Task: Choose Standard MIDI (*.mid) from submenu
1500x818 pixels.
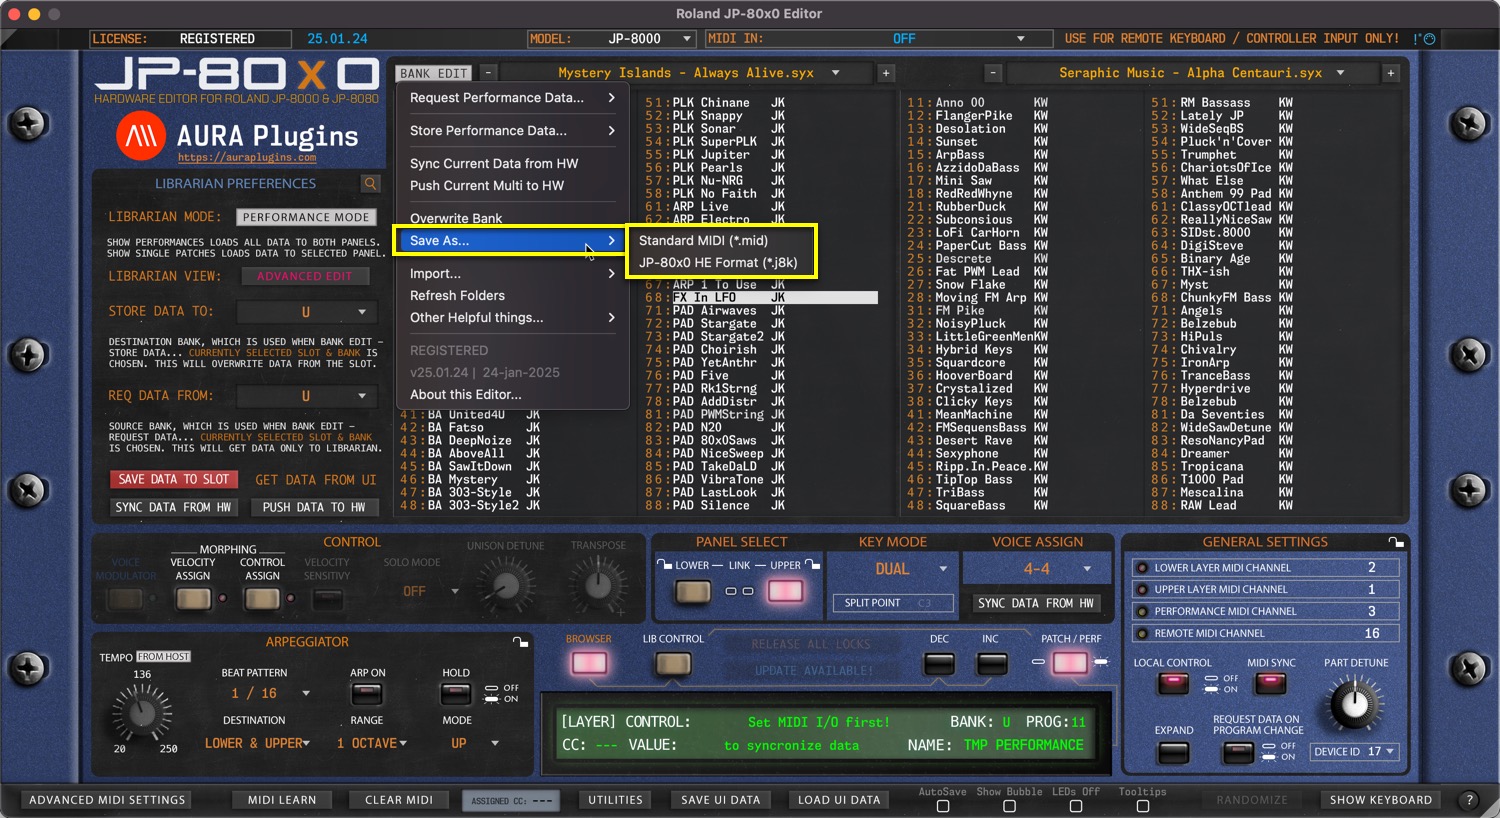Action: [703, 241]
